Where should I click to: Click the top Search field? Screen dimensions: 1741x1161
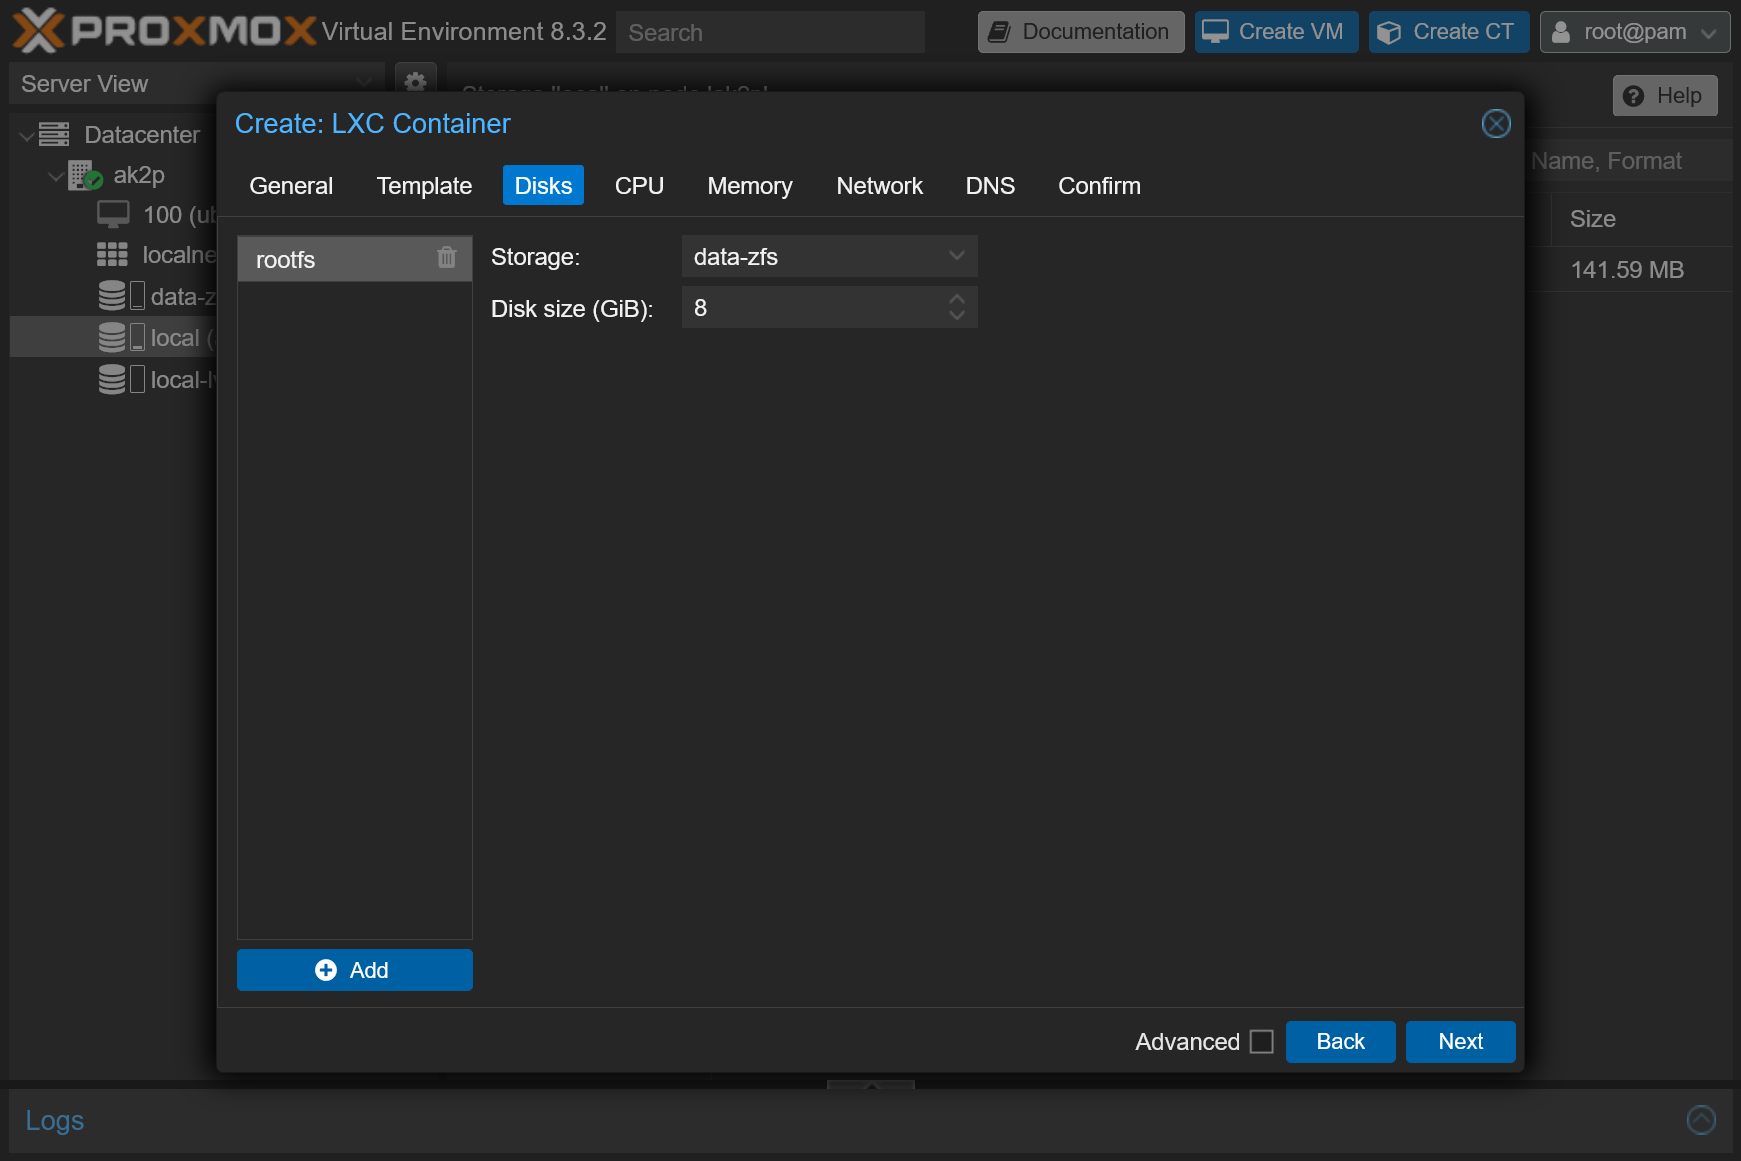770,32
